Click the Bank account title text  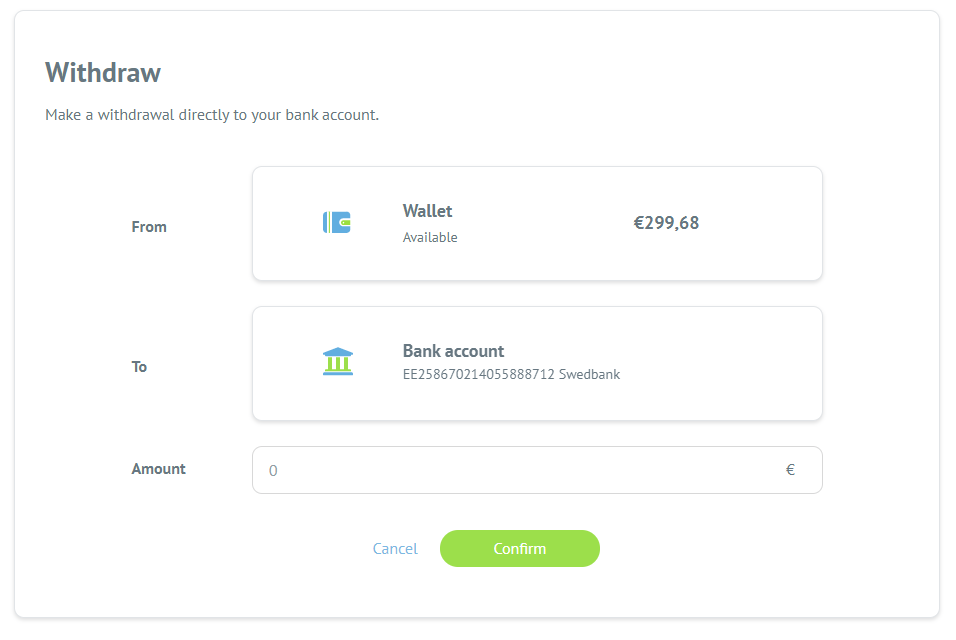(454, 351)
